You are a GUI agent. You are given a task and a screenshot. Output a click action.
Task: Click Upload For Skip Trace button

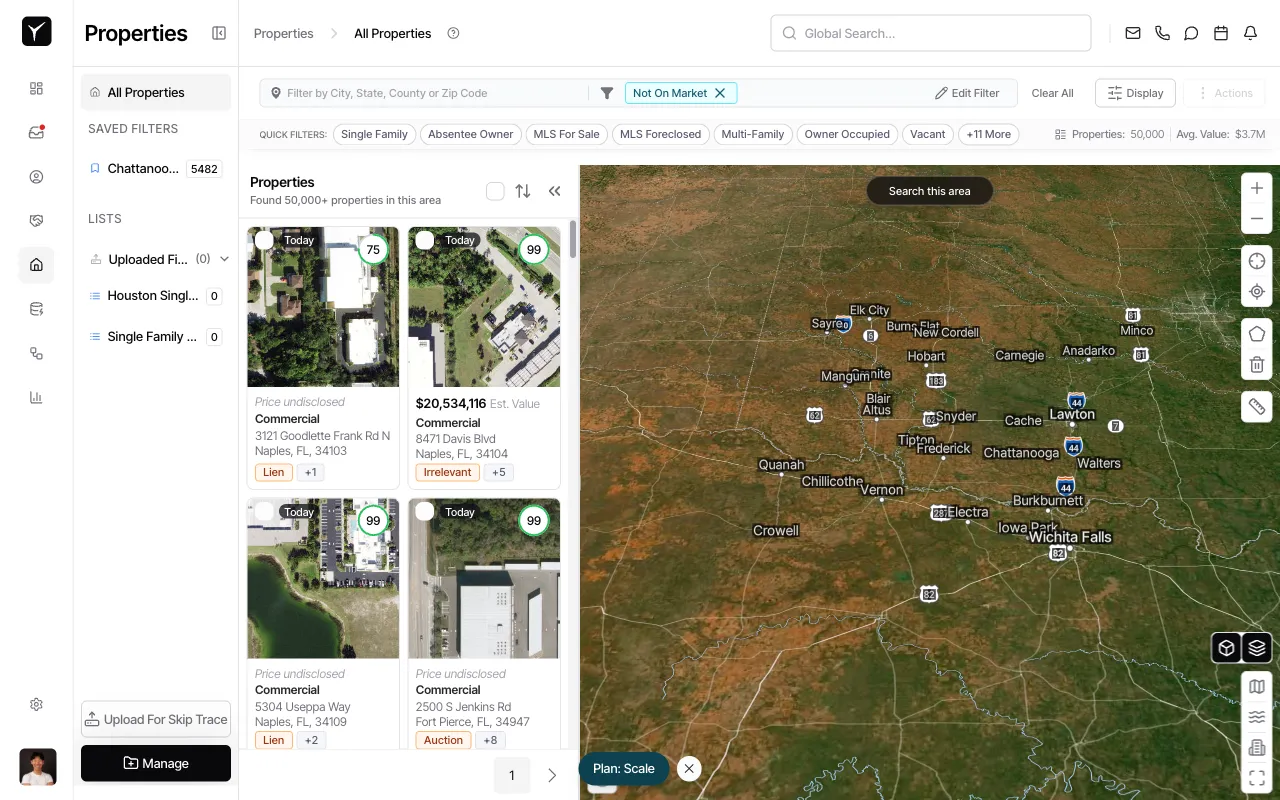tap(156, 719)
